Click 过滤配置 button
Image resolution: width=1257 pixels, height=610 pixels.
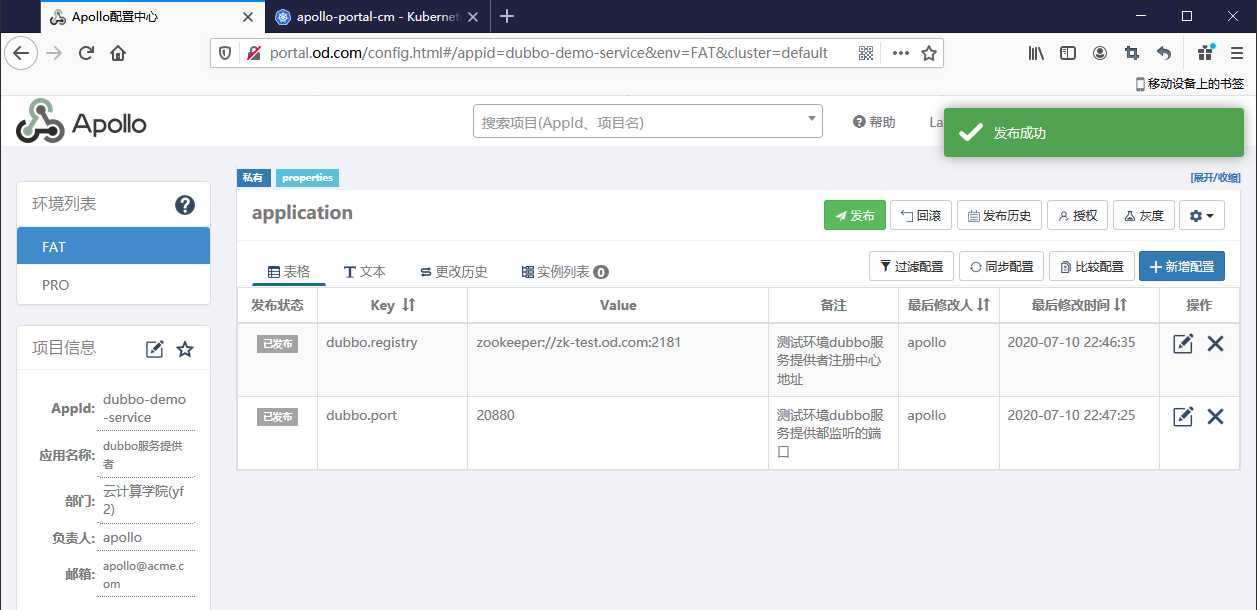pyautogui.click(x=911, y=266)
